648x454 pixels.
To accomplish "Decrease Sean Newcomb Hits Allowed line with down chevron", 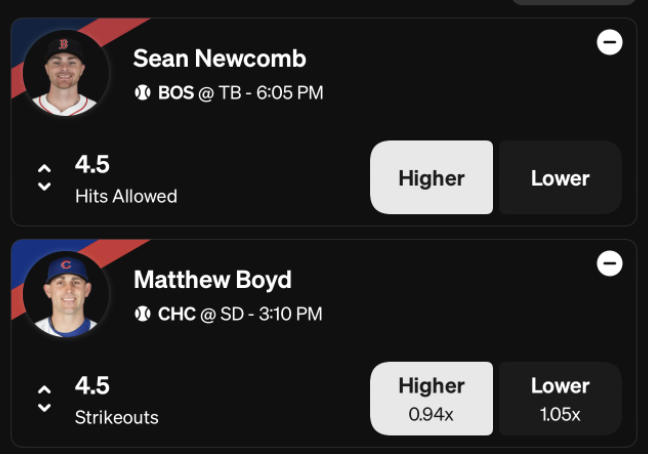I will (44, 187).
